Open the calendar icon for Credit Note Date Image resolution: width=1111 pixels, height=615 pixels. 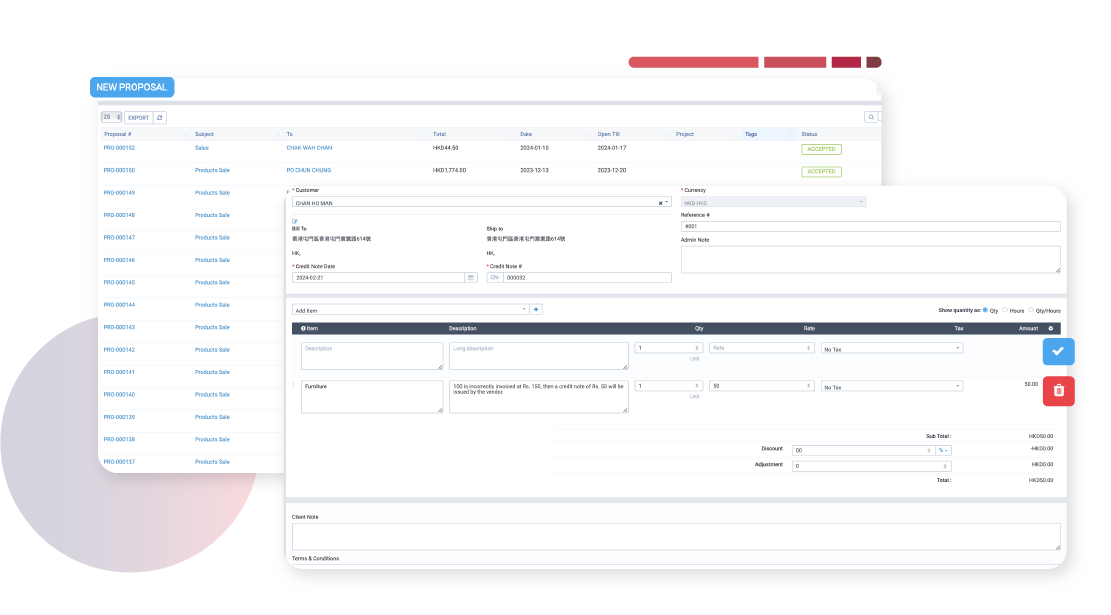470,278
